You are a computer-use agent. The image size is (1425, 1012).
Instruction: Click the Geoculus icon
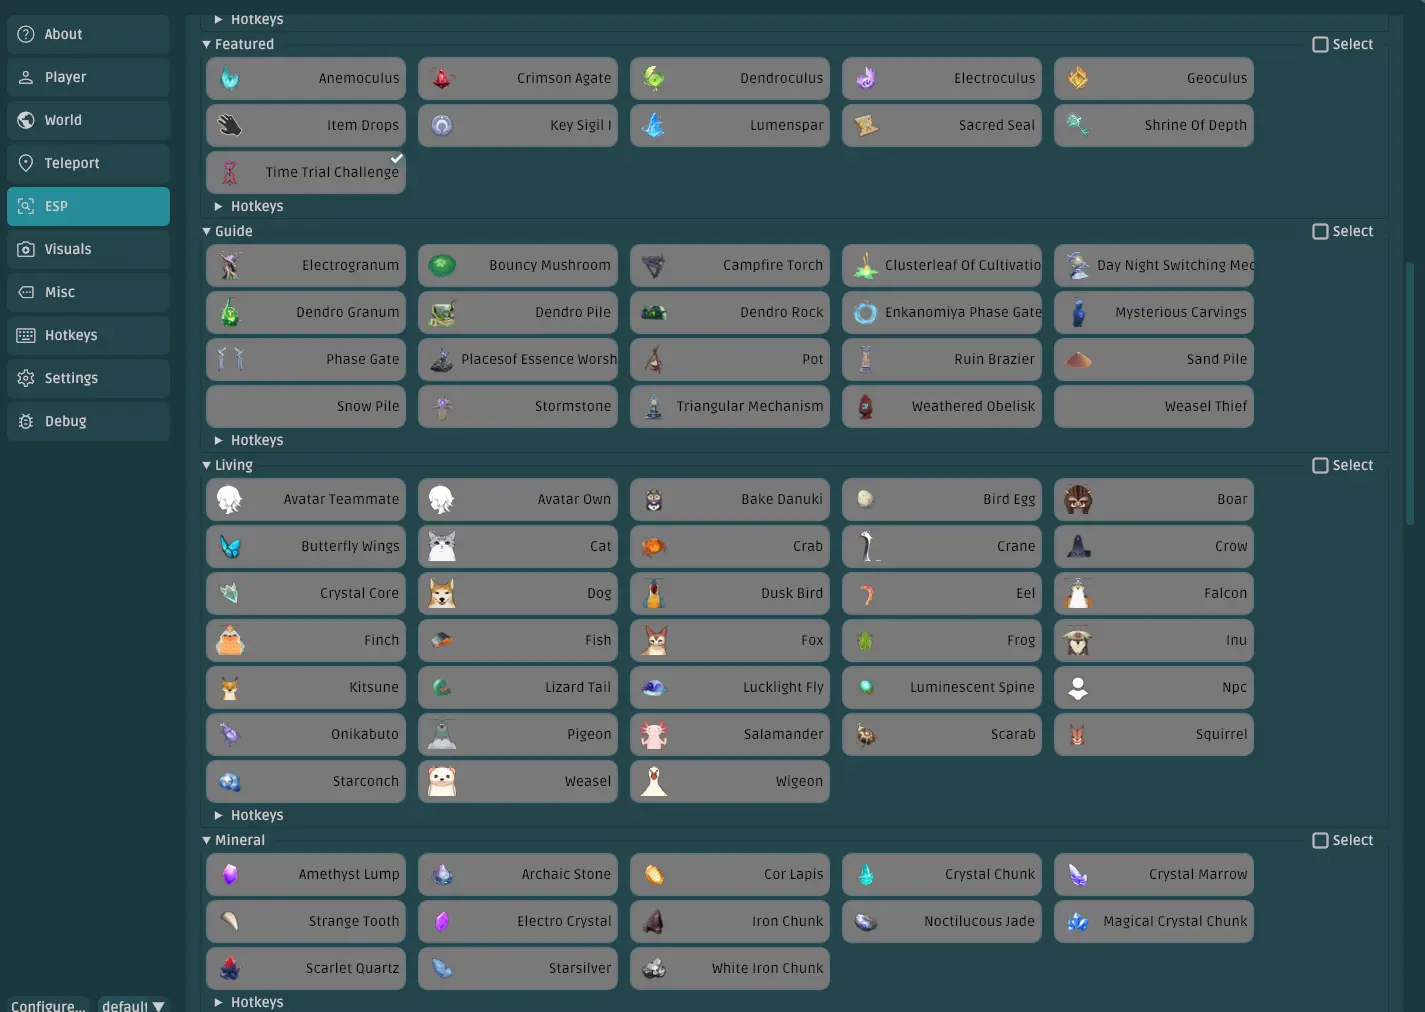pyautogui.click(x=1078, y=78)
